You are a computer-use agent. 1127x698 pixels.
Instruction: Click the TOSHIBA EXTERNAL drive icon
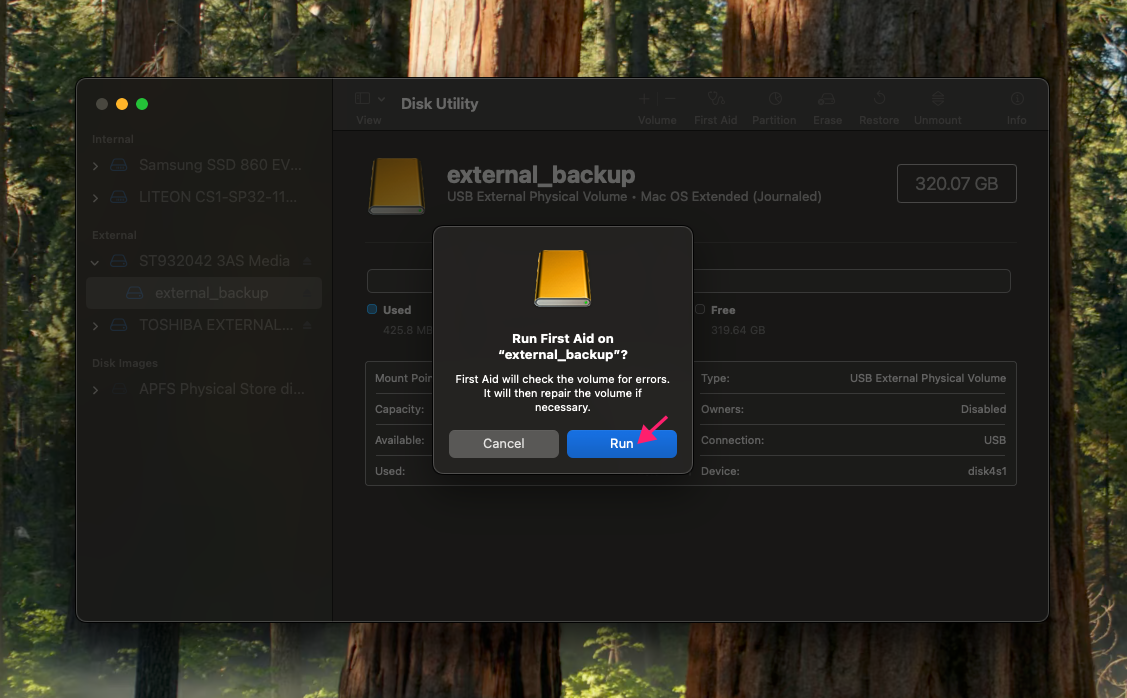tap(119, 325)
